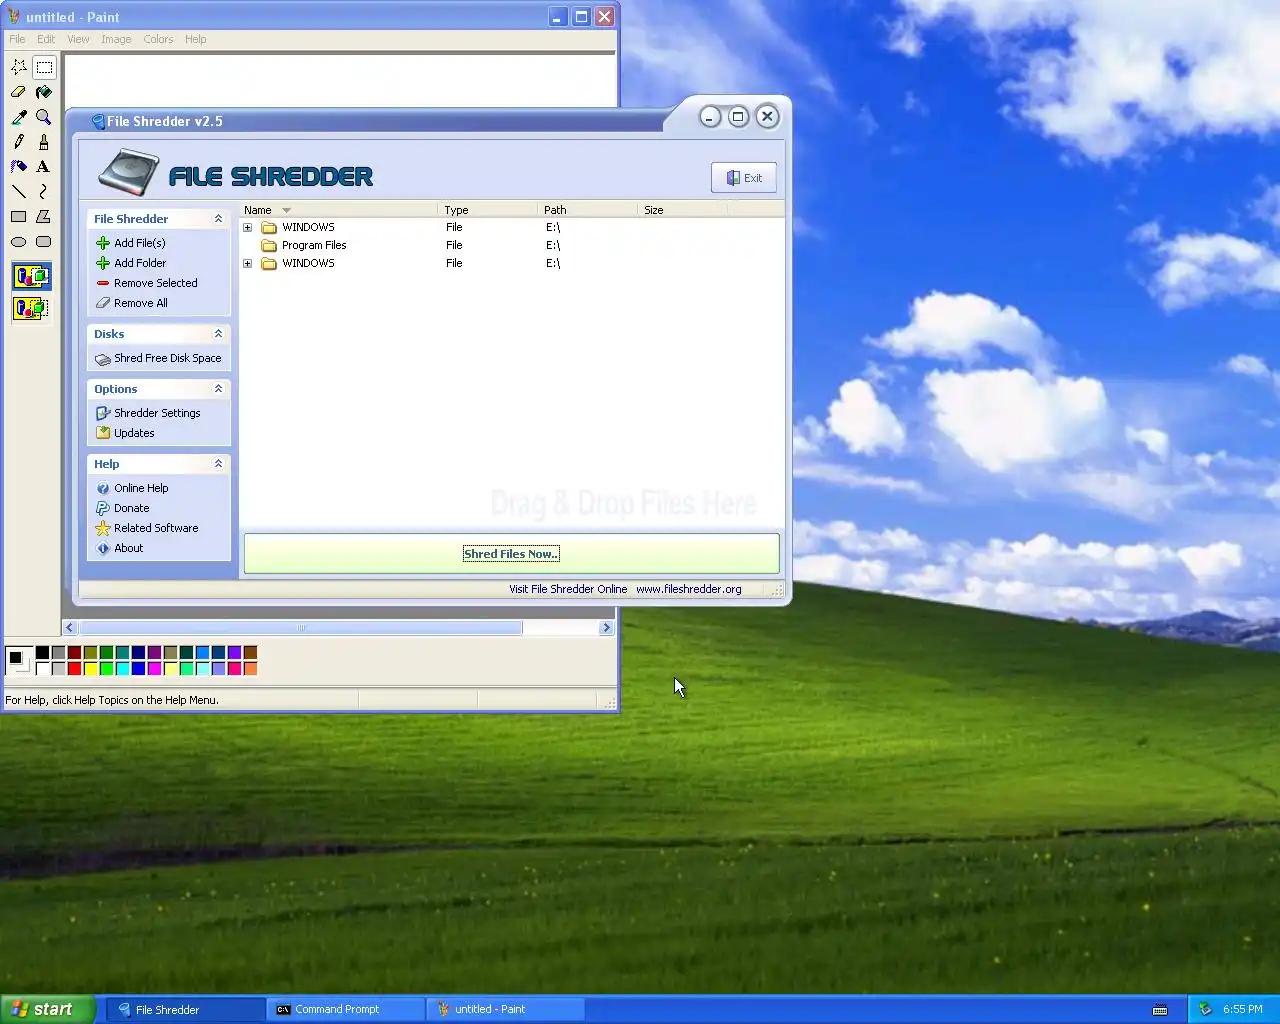Click the Type column header
The height and width of the screenshot is (1024, 1280).
[488, 210]
